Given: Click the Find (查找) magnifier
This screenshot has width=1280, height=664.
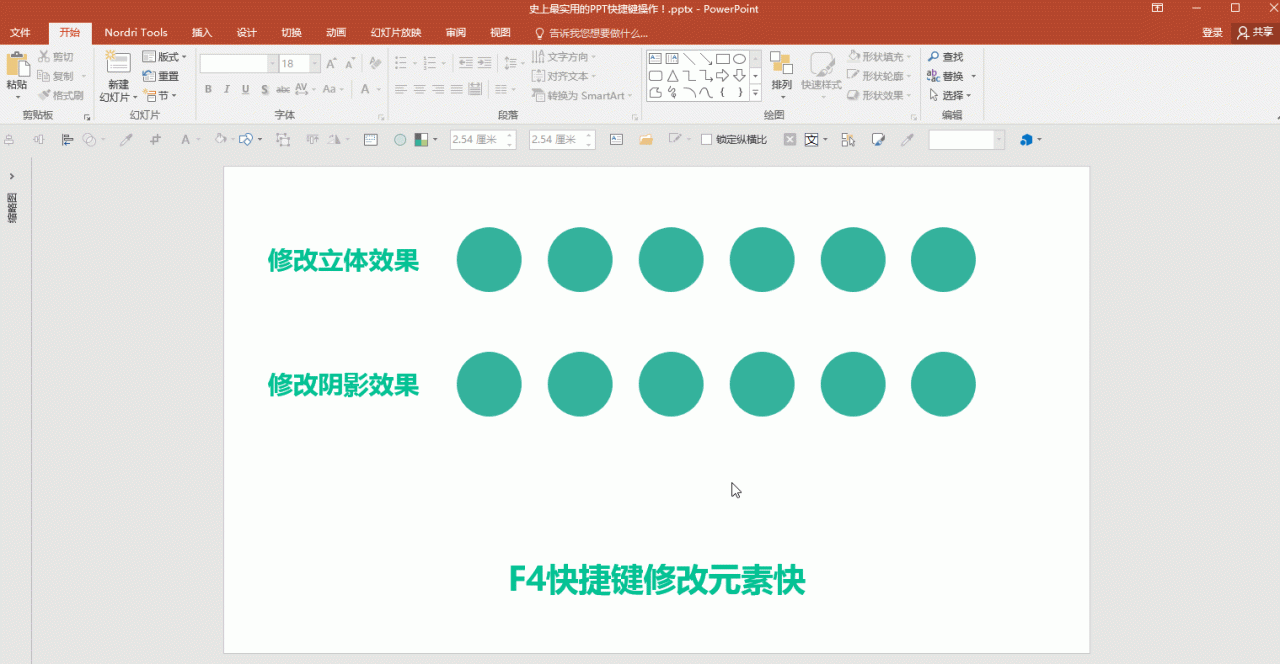Looking at the screenshot, I should (x=933, y=57).
